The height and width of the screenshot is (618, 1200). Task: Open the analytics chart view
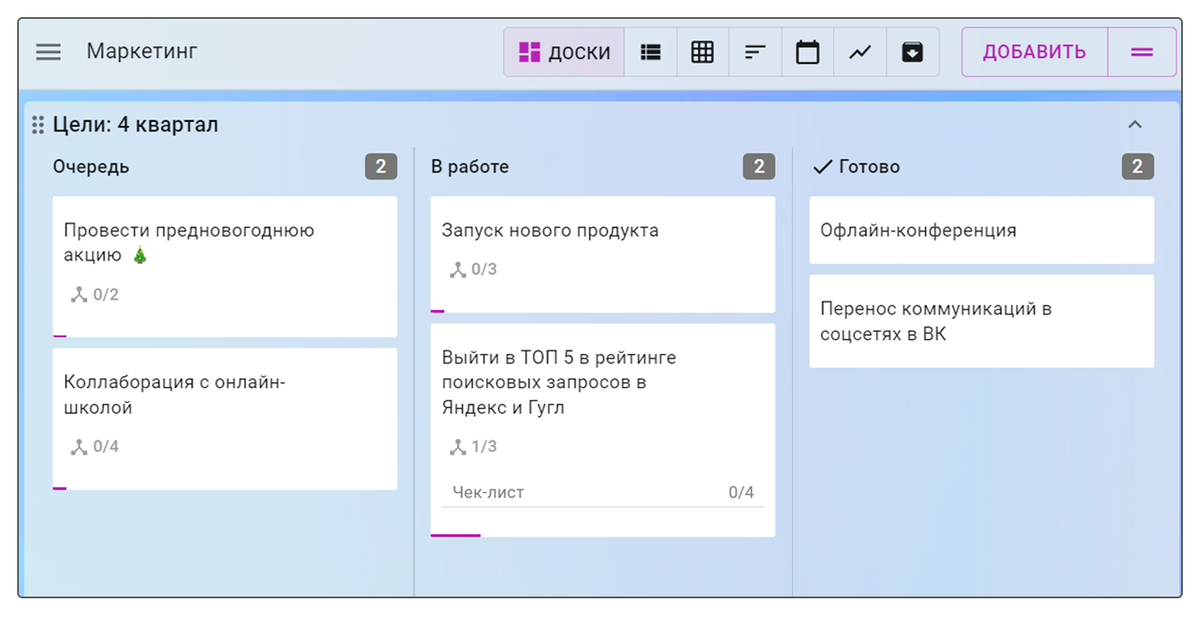pyautogui.click(x=860, y=52)
